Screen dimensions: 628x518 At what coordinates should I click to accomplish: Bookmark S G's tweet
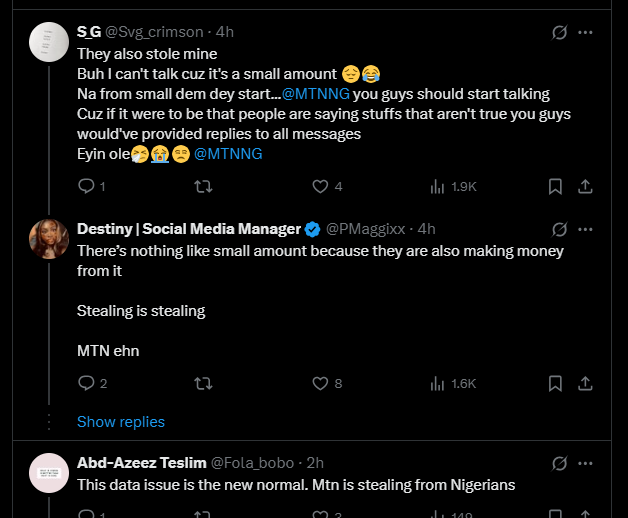pos(556,186)
